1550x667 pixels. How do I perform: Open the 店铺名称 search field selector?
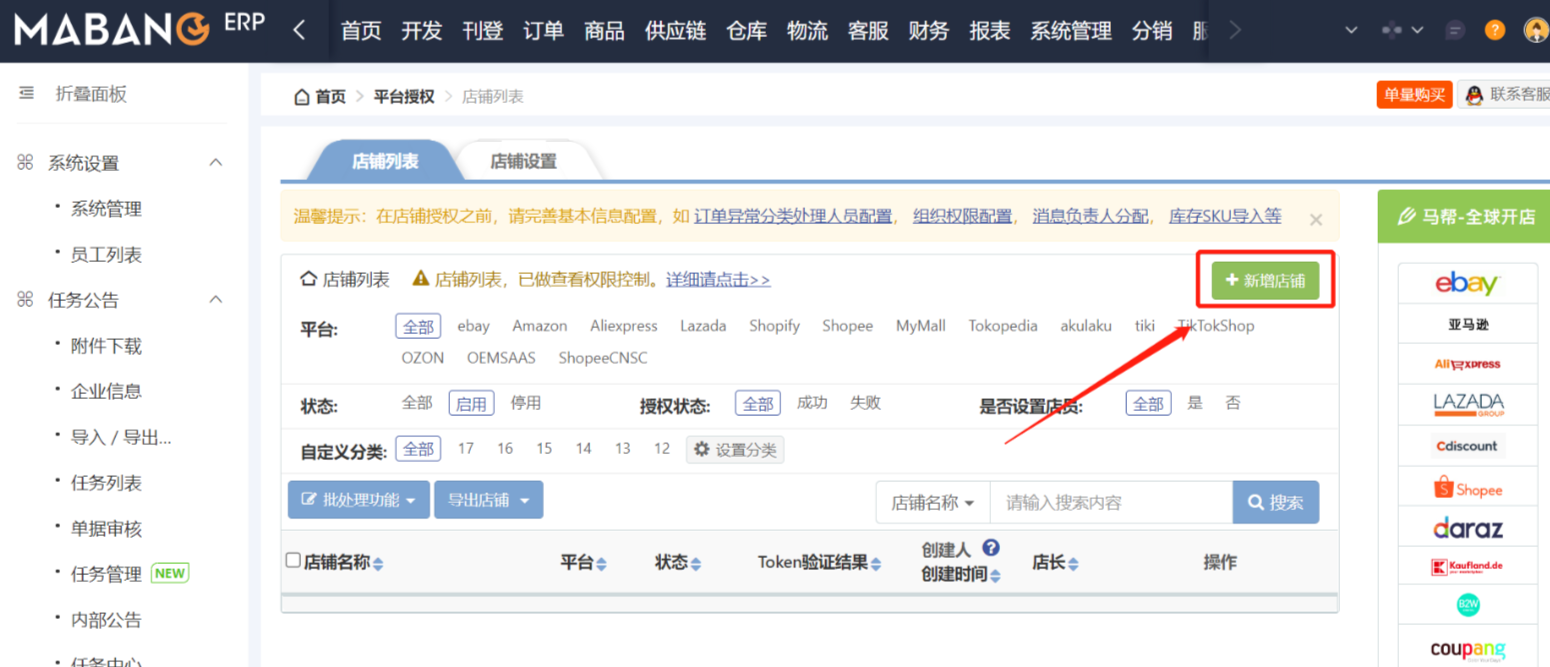pyautogui.click(x=932, y=502)
